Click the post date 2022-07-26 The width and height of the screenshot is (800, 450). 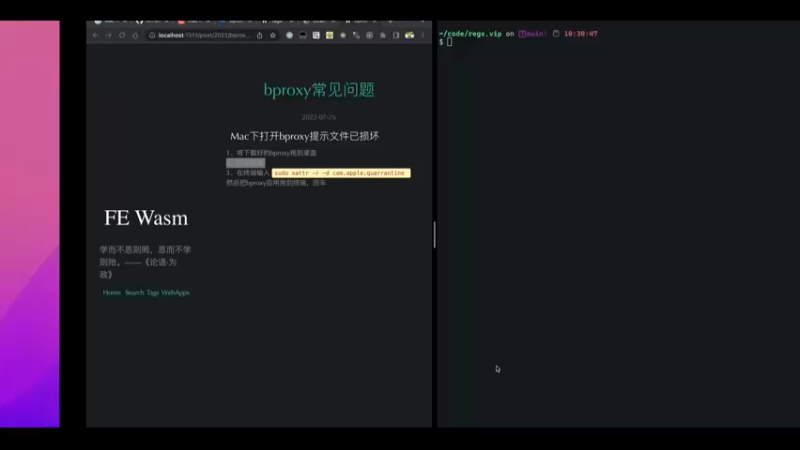point(319,117)
